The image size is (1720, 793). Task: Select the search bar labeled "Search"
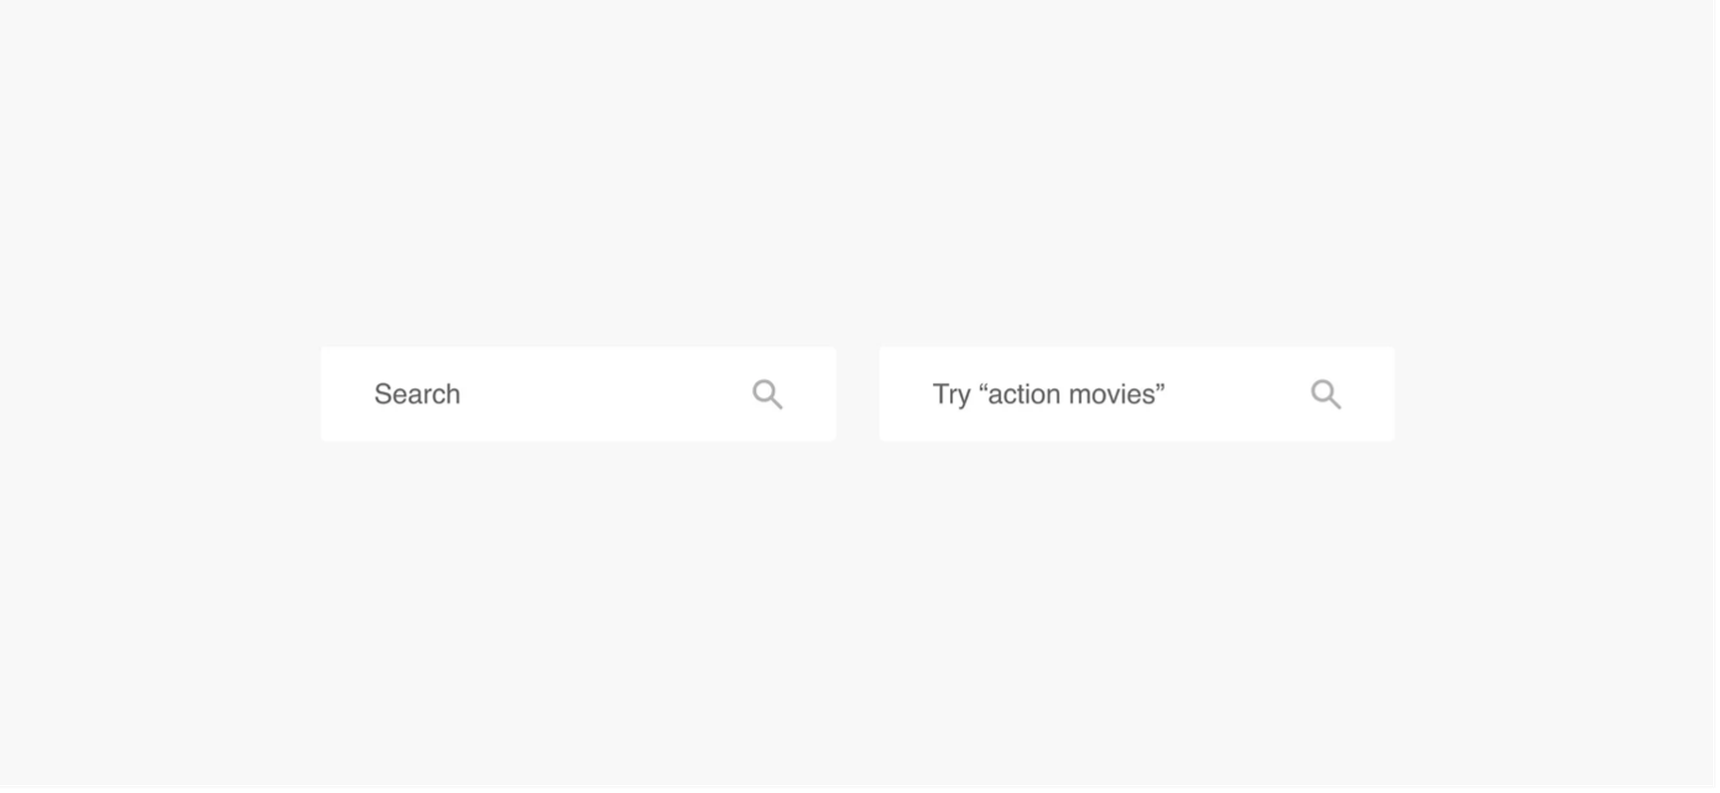tap(579, 394)
